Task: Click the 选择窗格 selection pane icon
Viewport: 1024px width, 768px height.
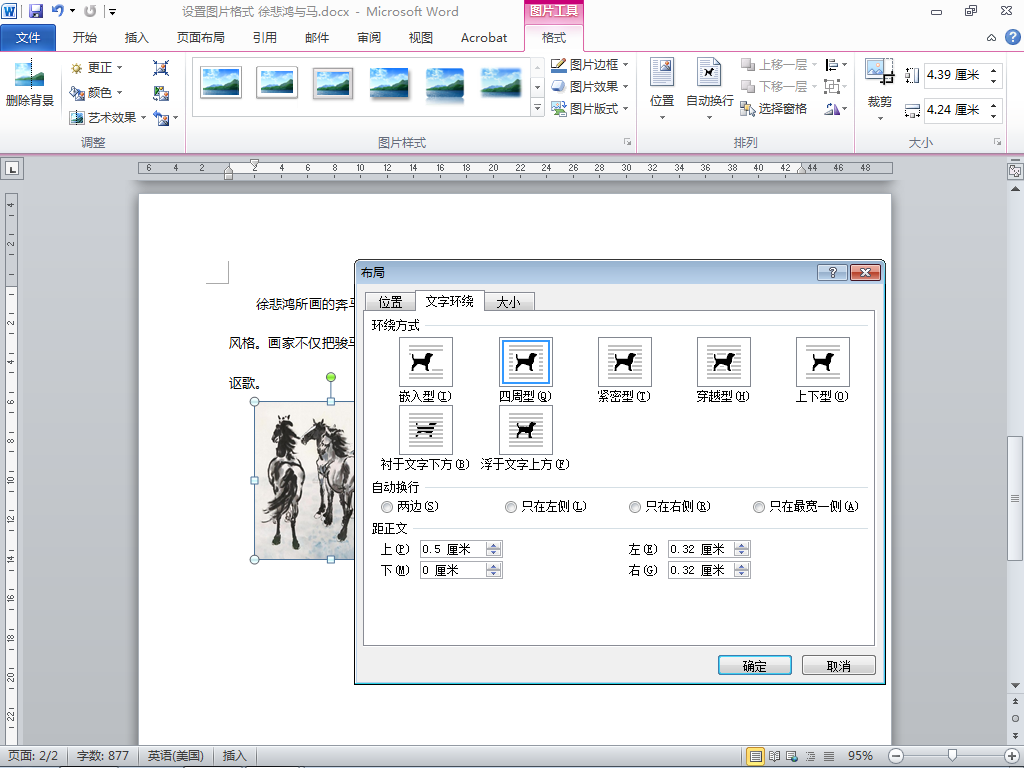Action: point(748,109)
